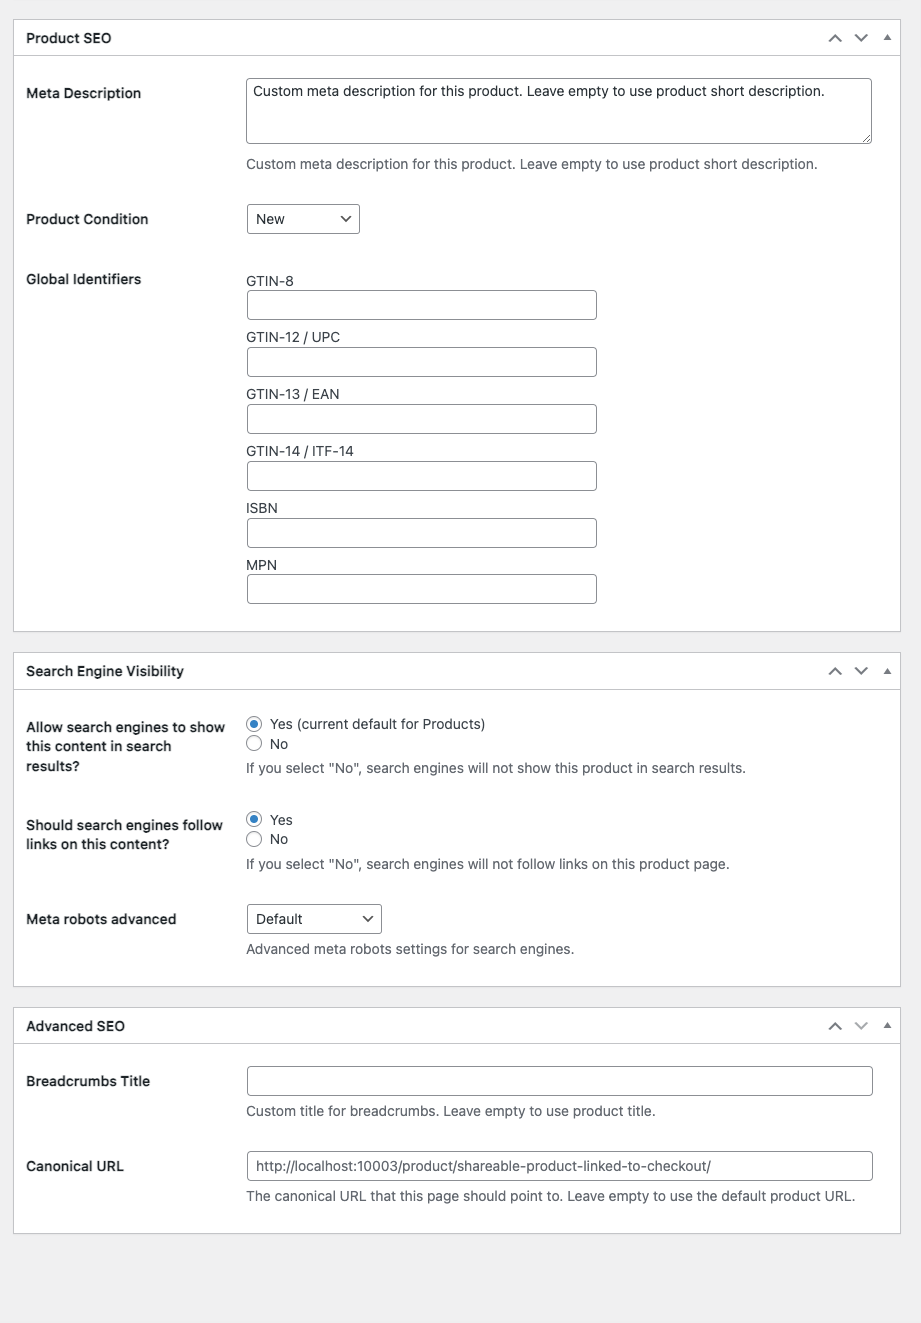Image resolution: width=921 pixels, height=1323 pixels.
Task: Choose No for following links
Action: click(x=254, y=839)
